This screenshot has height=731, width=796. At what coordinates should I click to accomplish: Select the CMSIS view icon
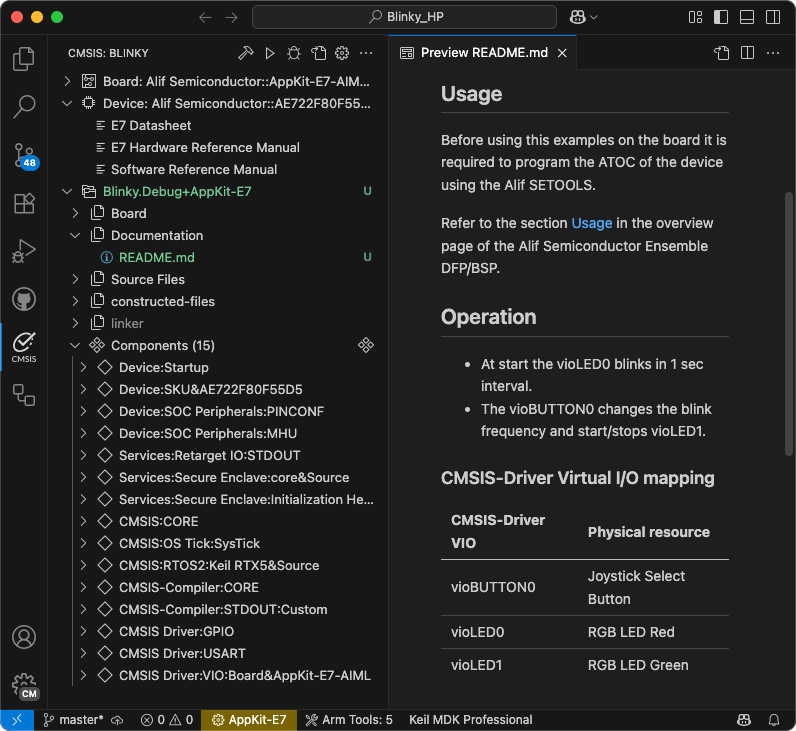pyautogui.click(x=24, y=347)
